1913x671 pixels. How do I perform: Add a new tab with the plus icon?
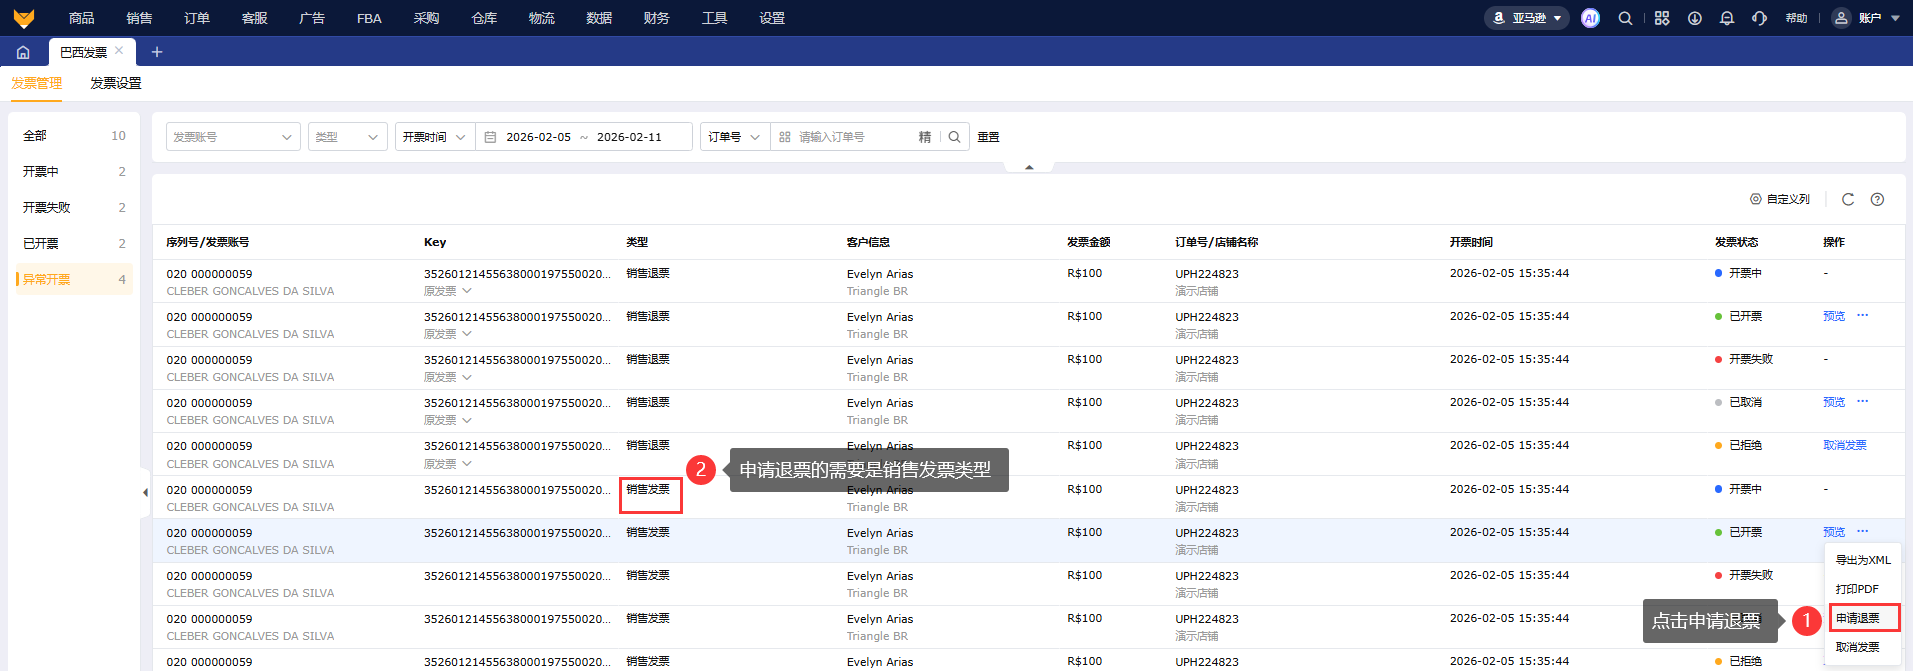click(x=157, y=52)
